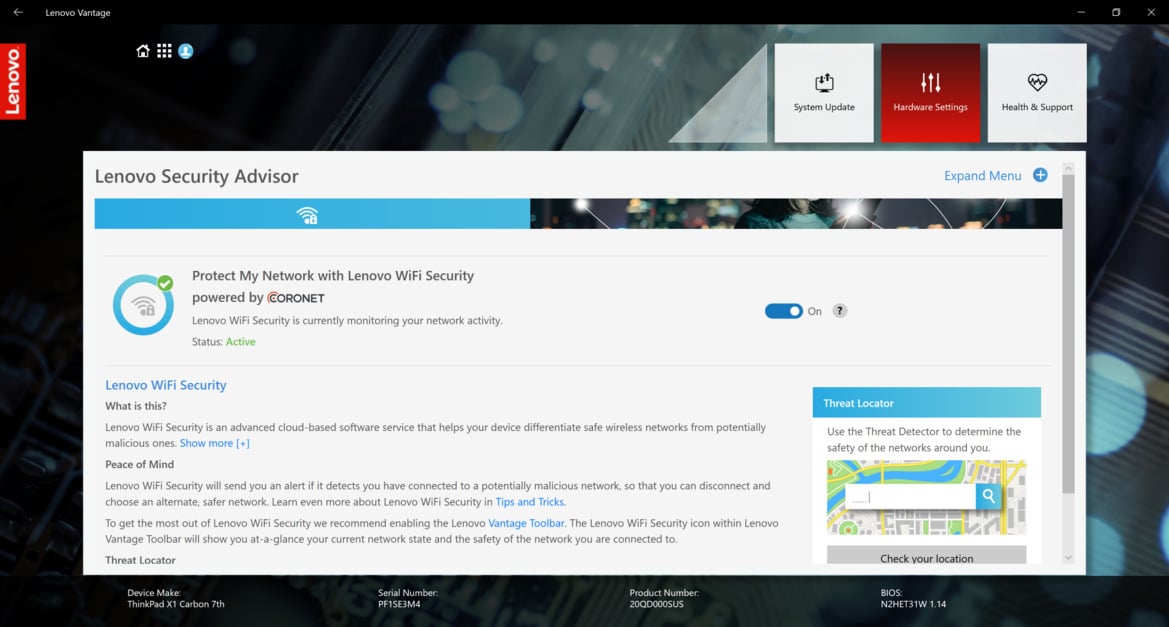Click the Check your location button

(x=927, y=555)
